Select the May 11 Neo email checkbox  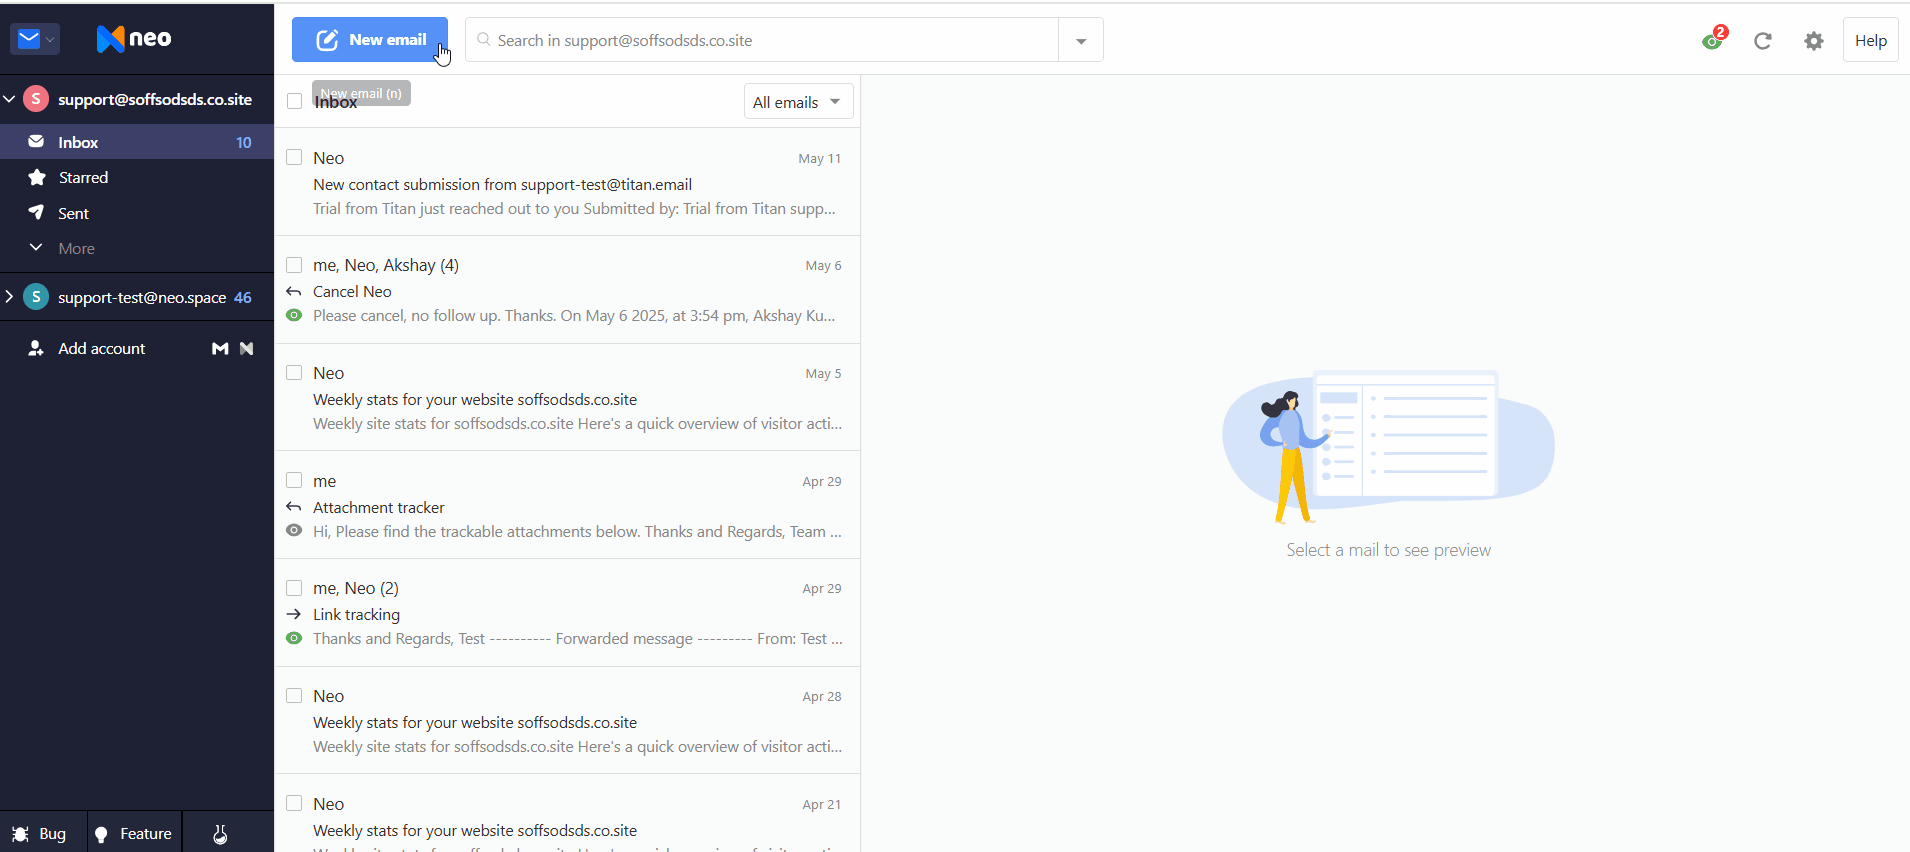point(294,157)
